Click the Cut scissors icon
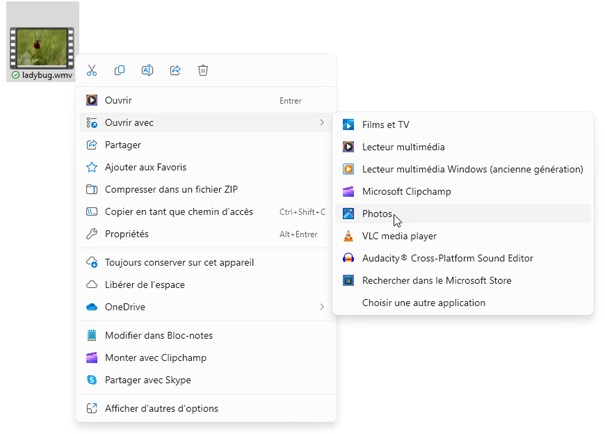Image resolution: width=605 pixels, height=434 pixels. pos(92,70)
